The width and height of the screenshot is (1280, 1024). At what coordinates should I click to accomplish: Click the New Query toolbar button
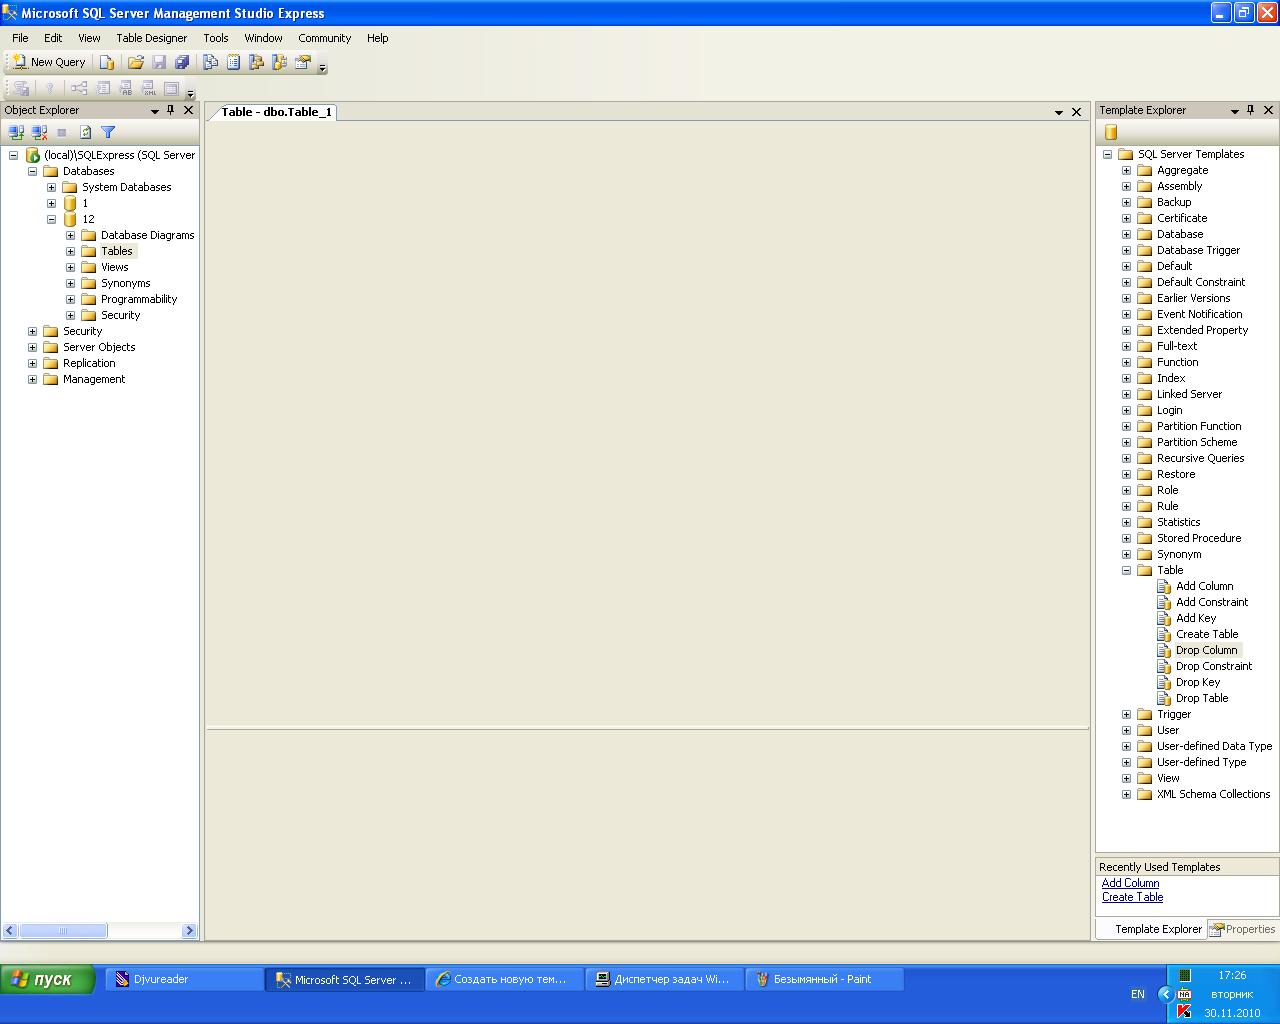[x=49, y=62]
